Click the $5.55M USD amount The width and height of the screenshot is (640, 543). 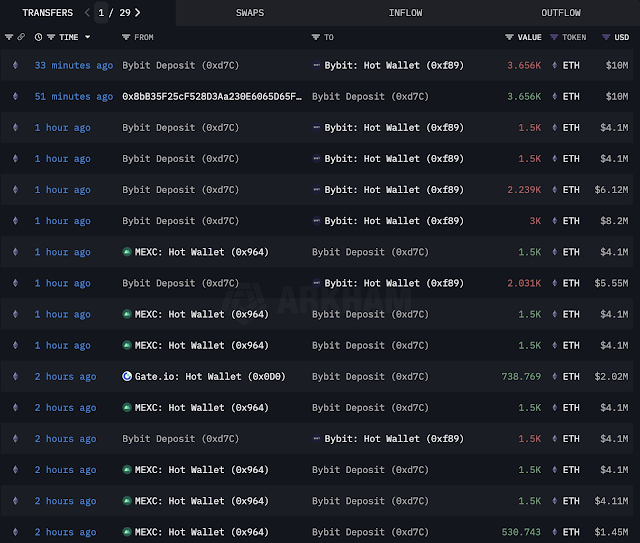coord(611,283)
